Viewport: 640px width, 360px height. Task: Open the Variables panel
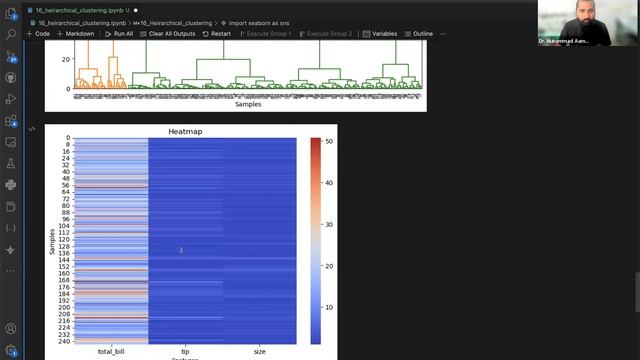click(380, 34)
